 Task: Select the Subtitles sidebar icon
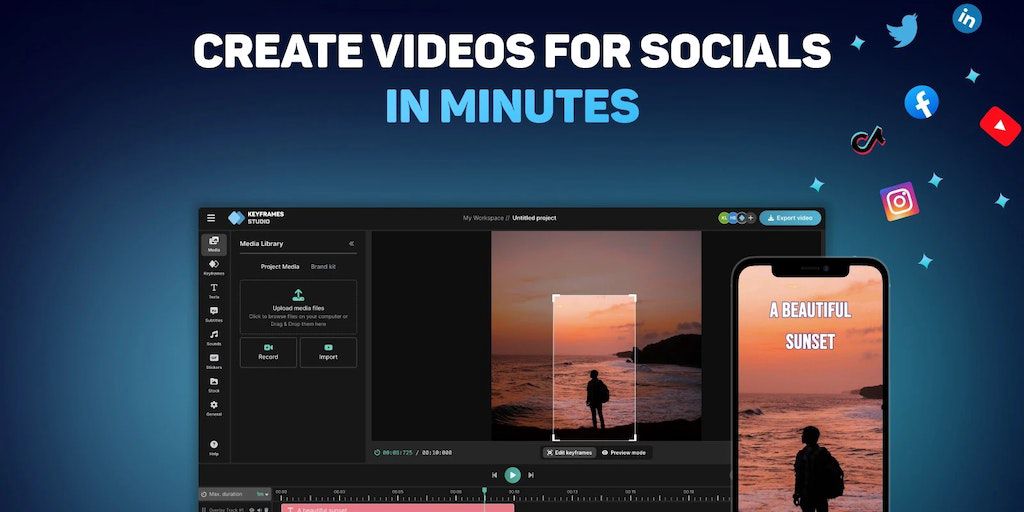[214, 314]
